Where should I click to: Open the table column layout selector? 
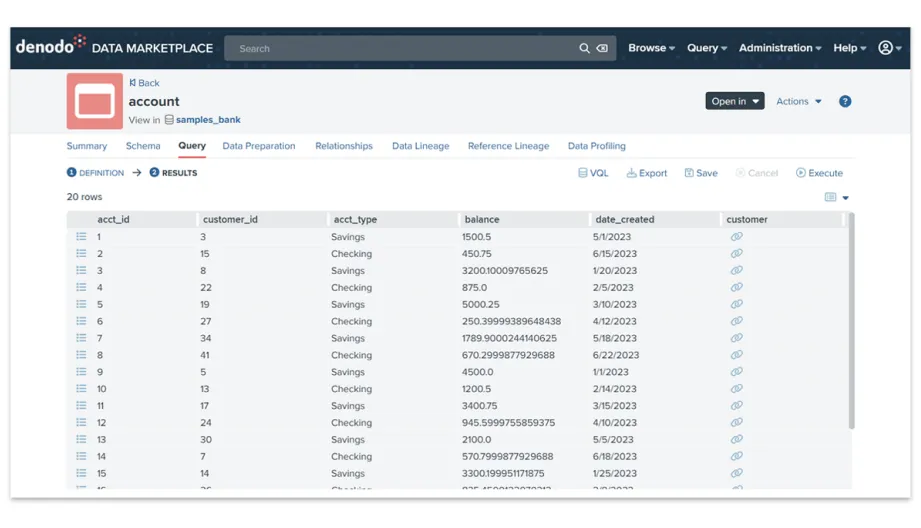[837, 197]
